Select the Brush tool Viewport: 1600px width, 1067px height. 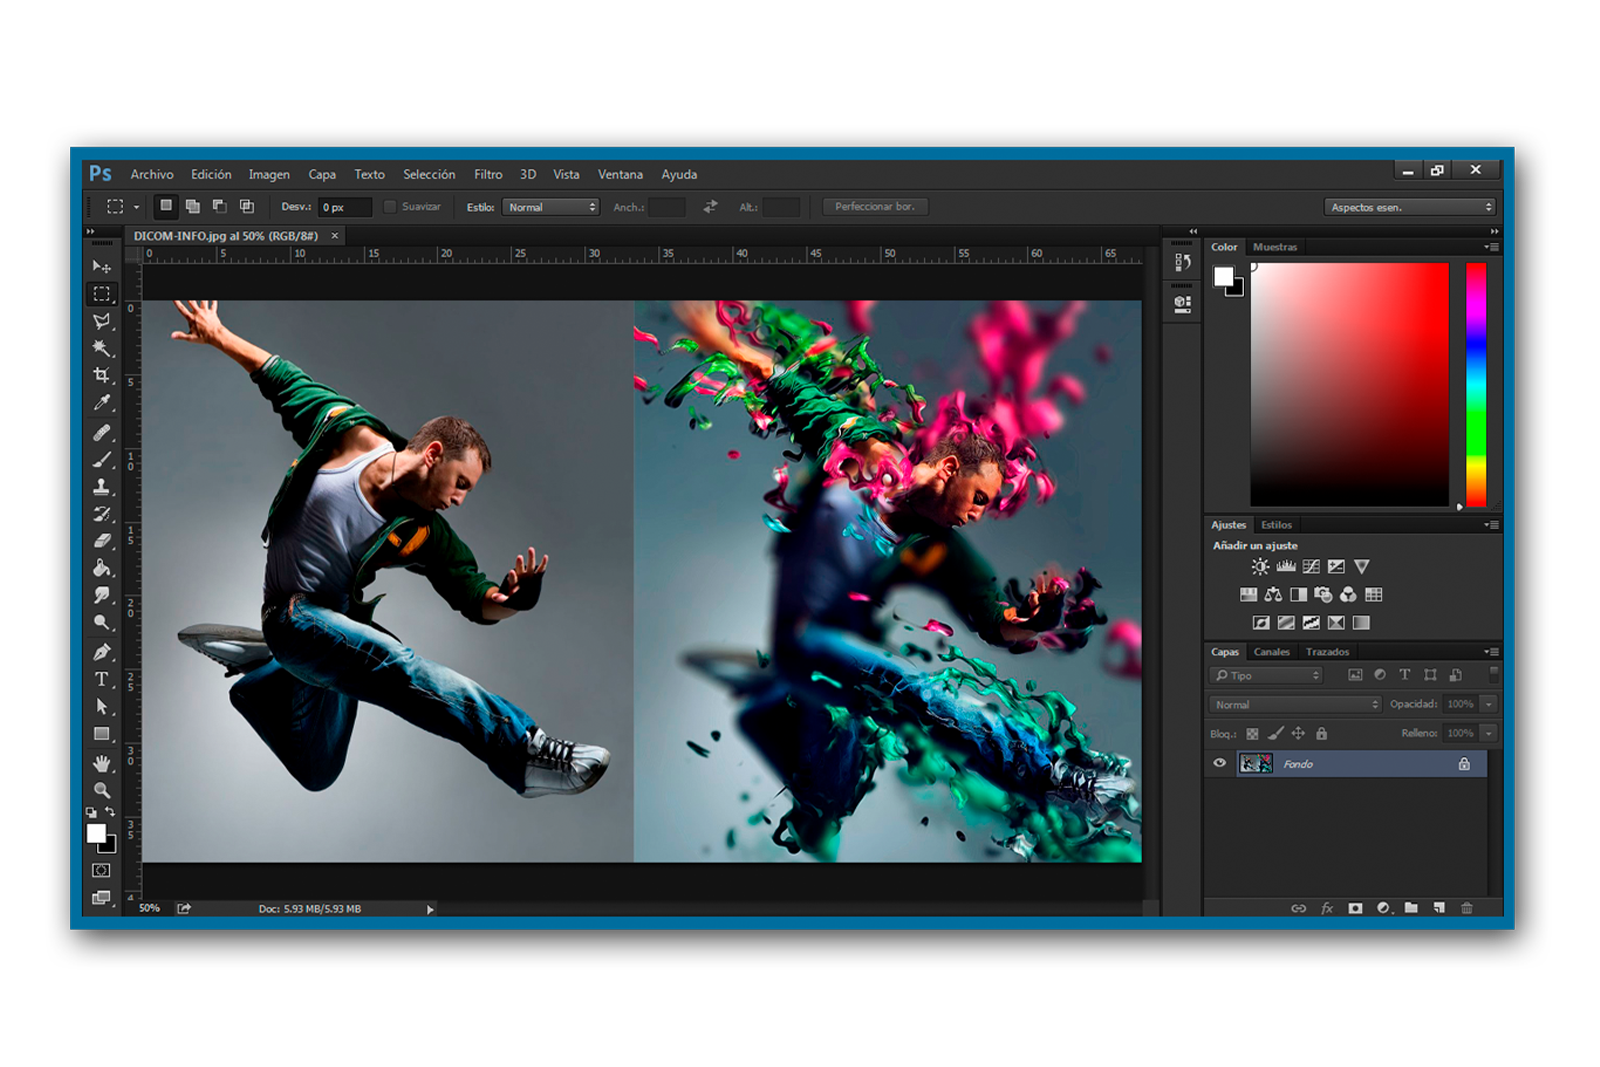tap(101, 460)
